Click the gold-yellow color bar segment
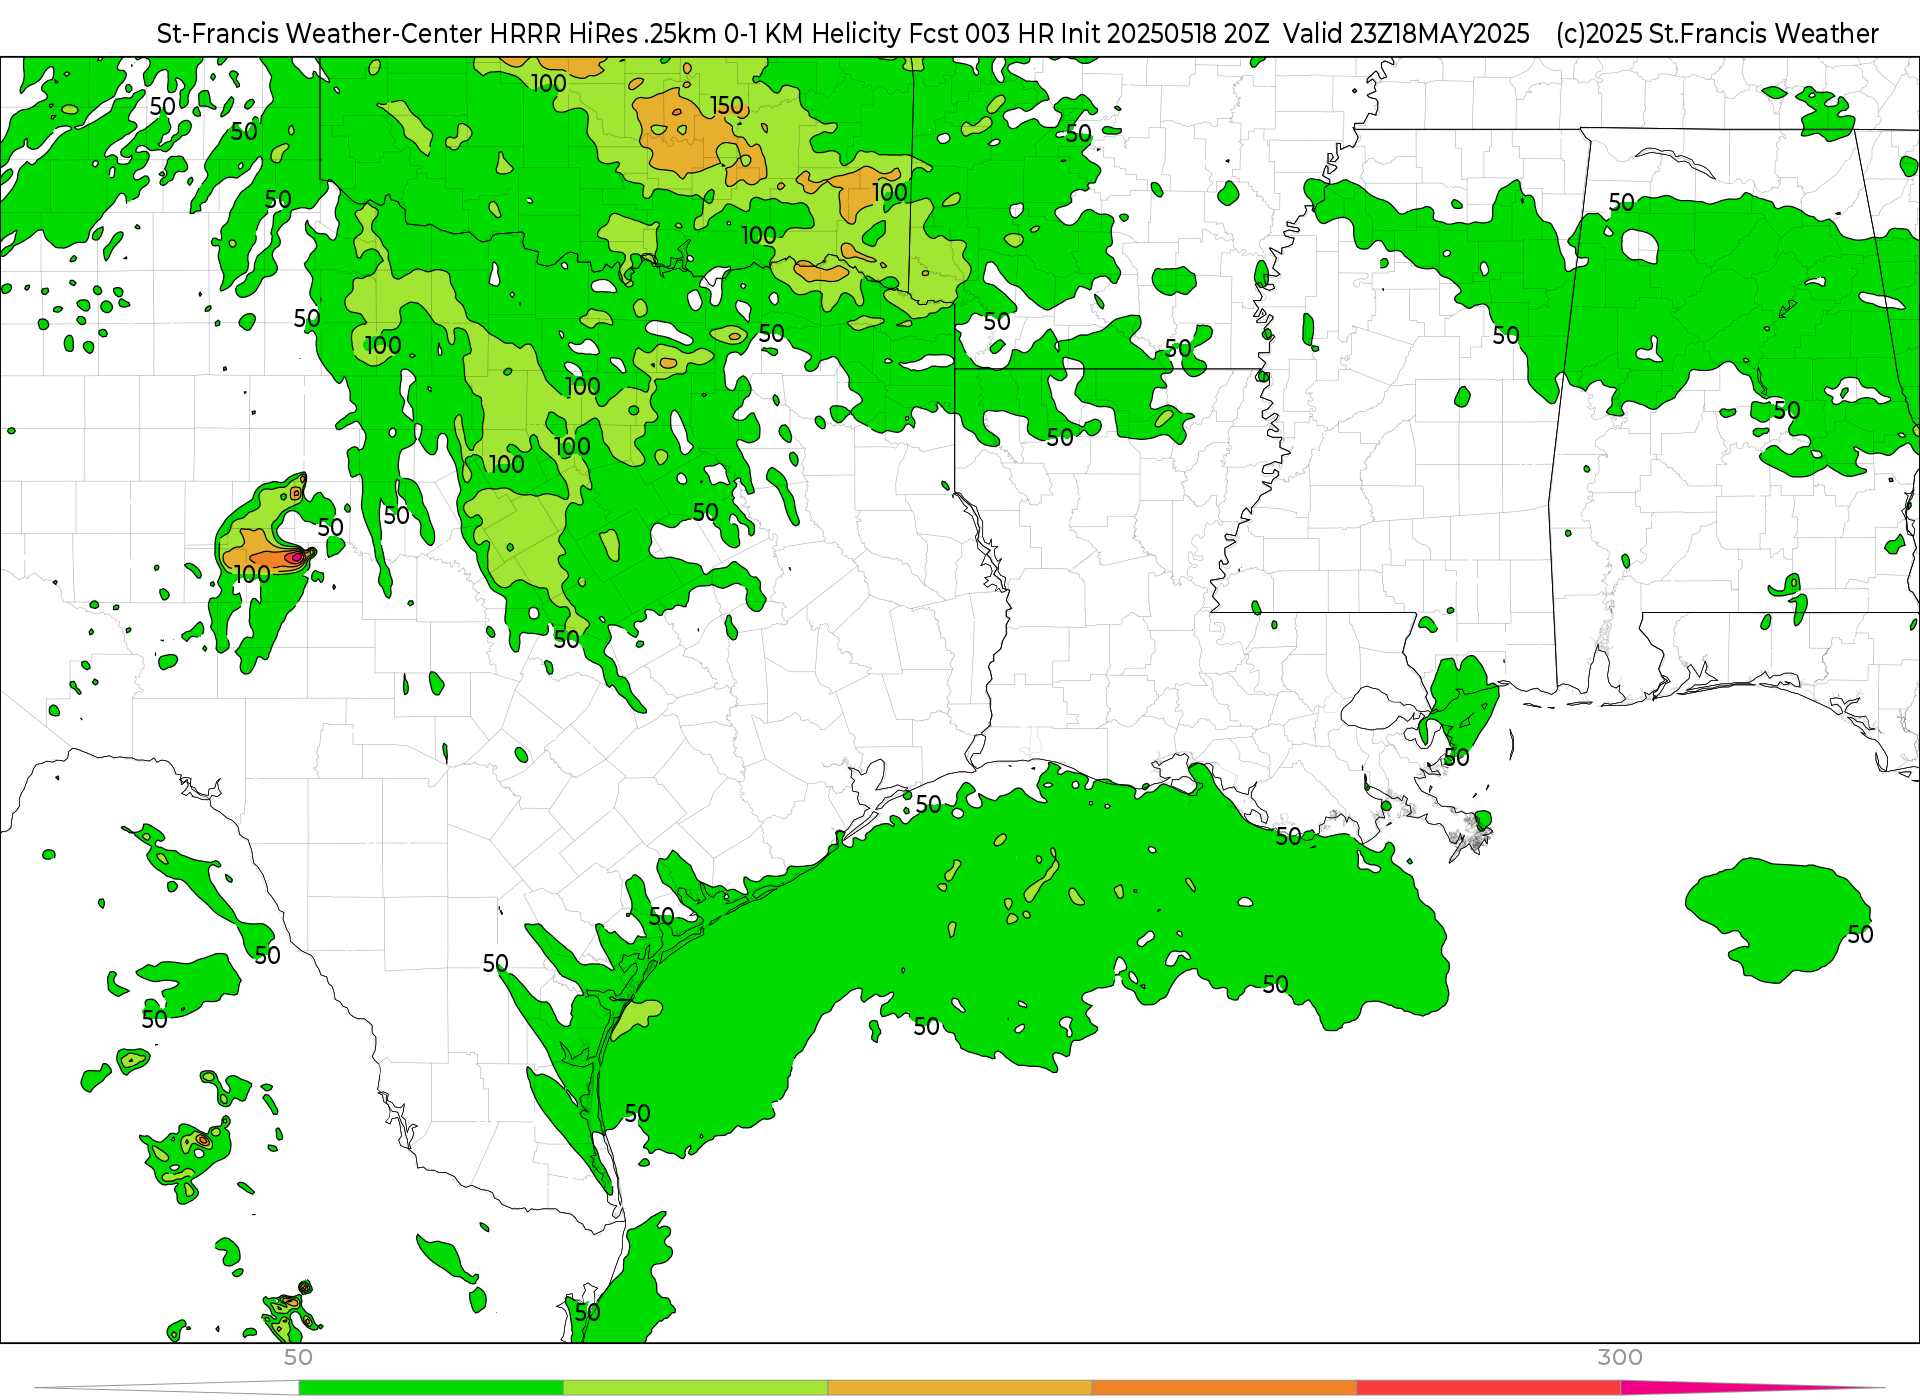The image size is (1920, 1400). (x=960, y=1388)
